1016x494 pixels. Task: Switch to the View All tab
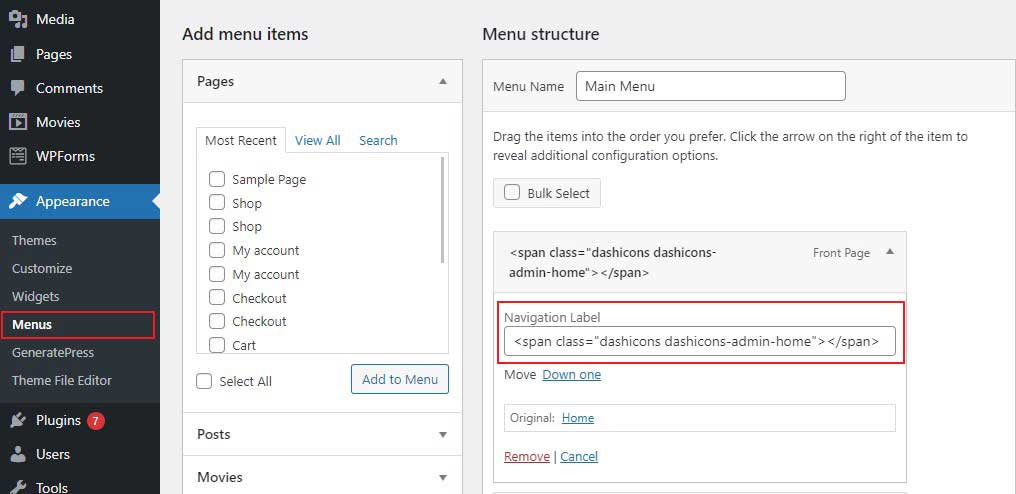coord(318,141)
